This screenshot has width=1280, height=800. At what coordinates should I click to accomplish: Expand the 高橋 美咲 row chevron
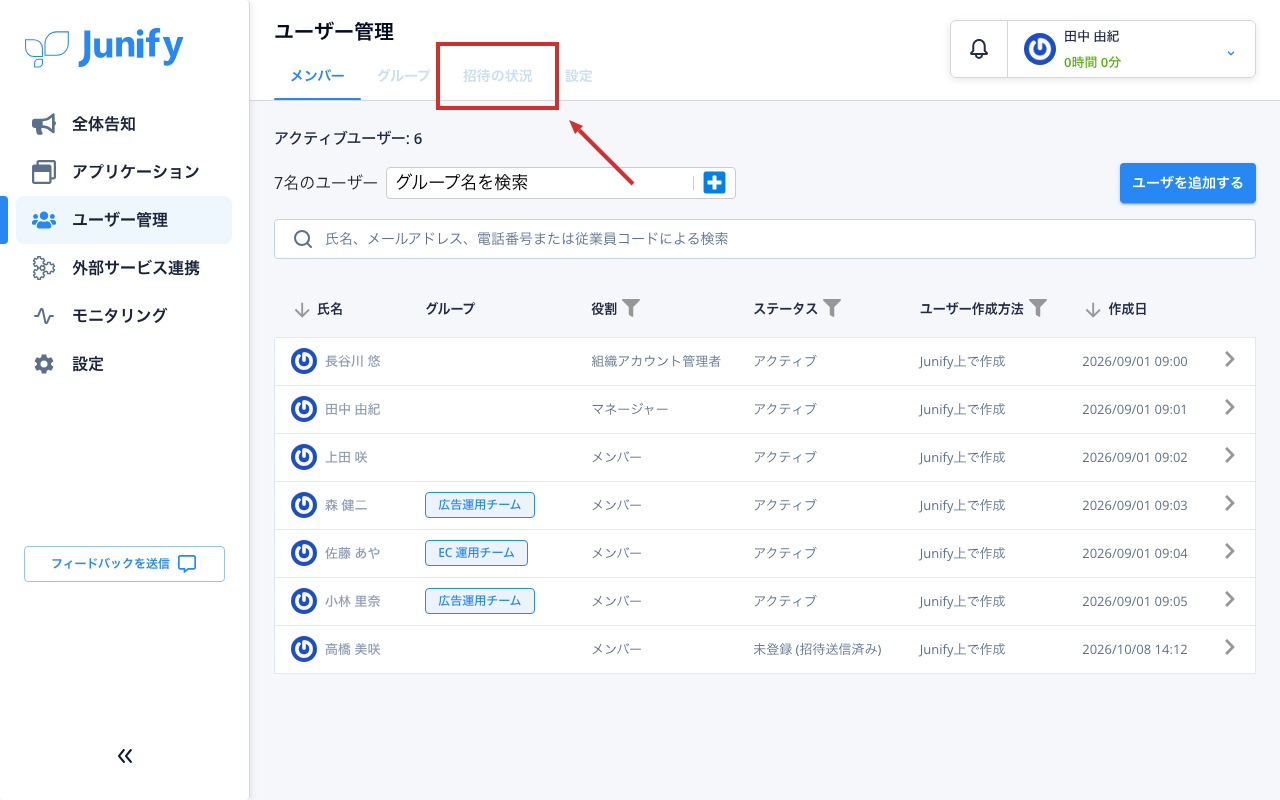1230,648
